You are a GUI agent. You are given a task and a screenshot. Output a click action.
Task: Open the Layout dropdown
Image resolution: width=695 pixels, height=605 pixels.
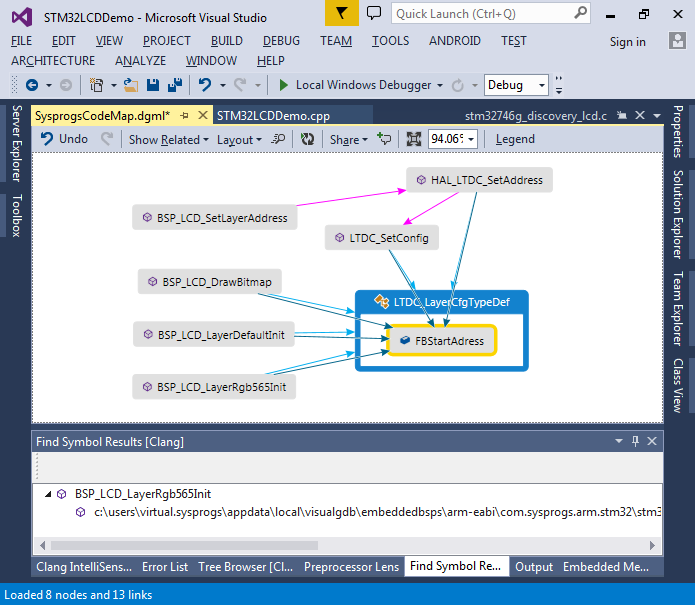239,140
